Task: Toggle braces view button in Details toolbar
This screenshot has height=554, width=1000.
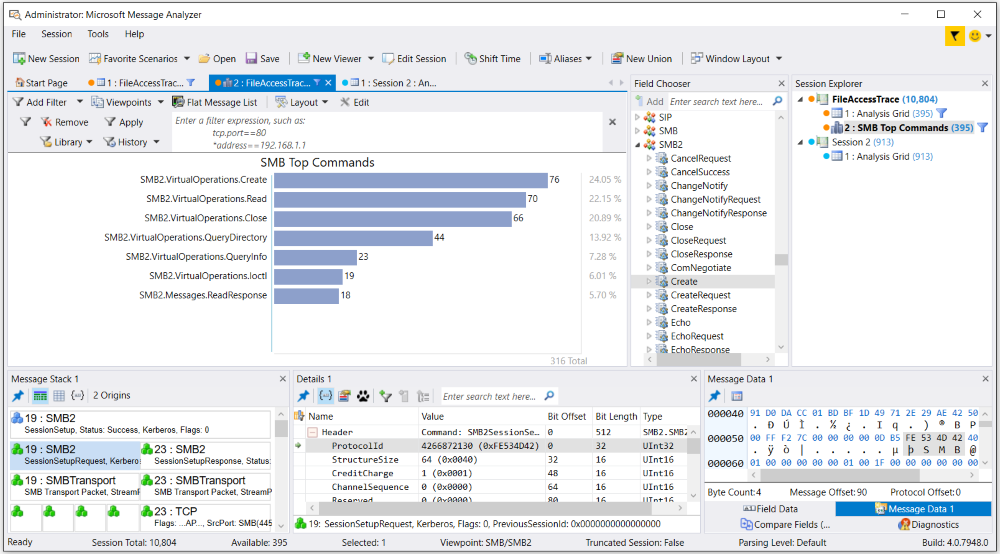Action: click(325, 396)
